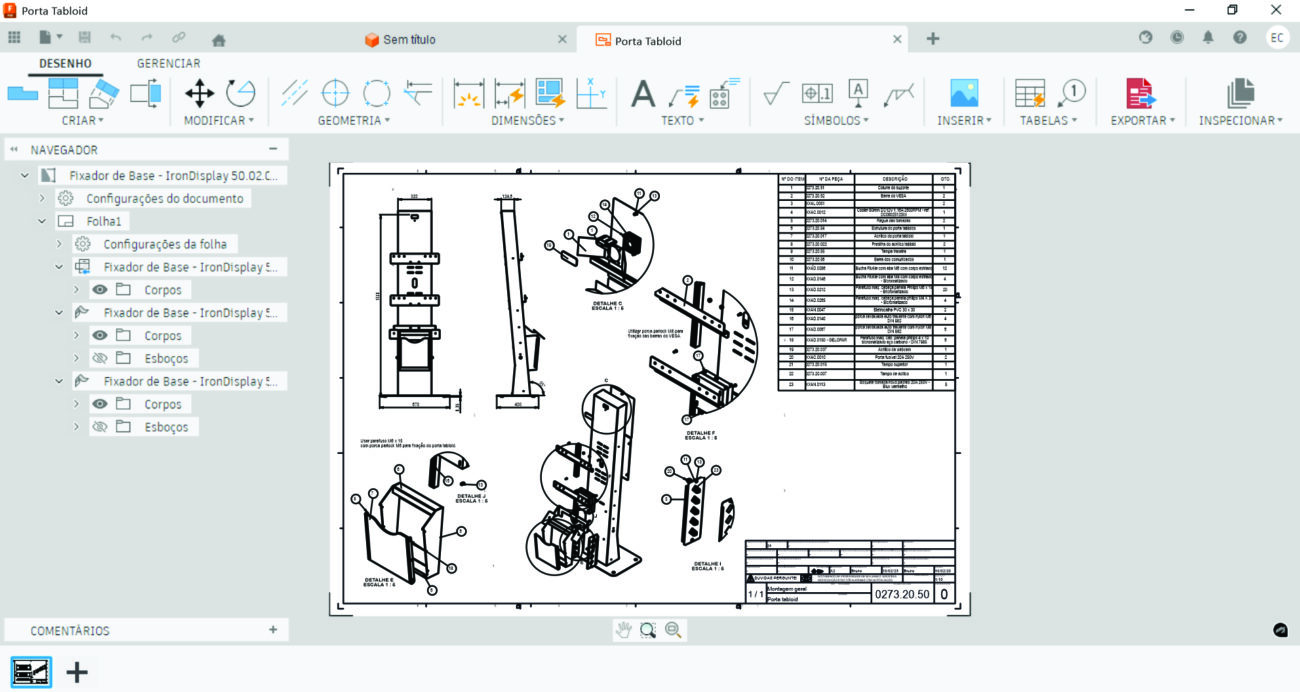
Task: Select the Center Mark geometry tool
Action: 335,94
